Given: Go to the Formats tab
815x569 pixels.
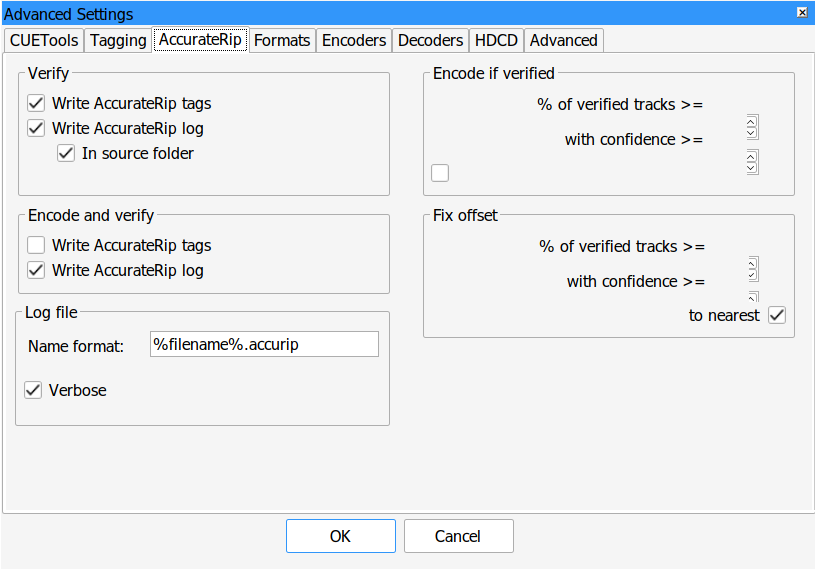Looking at the screenshot, I should click(x=282, y=40).
